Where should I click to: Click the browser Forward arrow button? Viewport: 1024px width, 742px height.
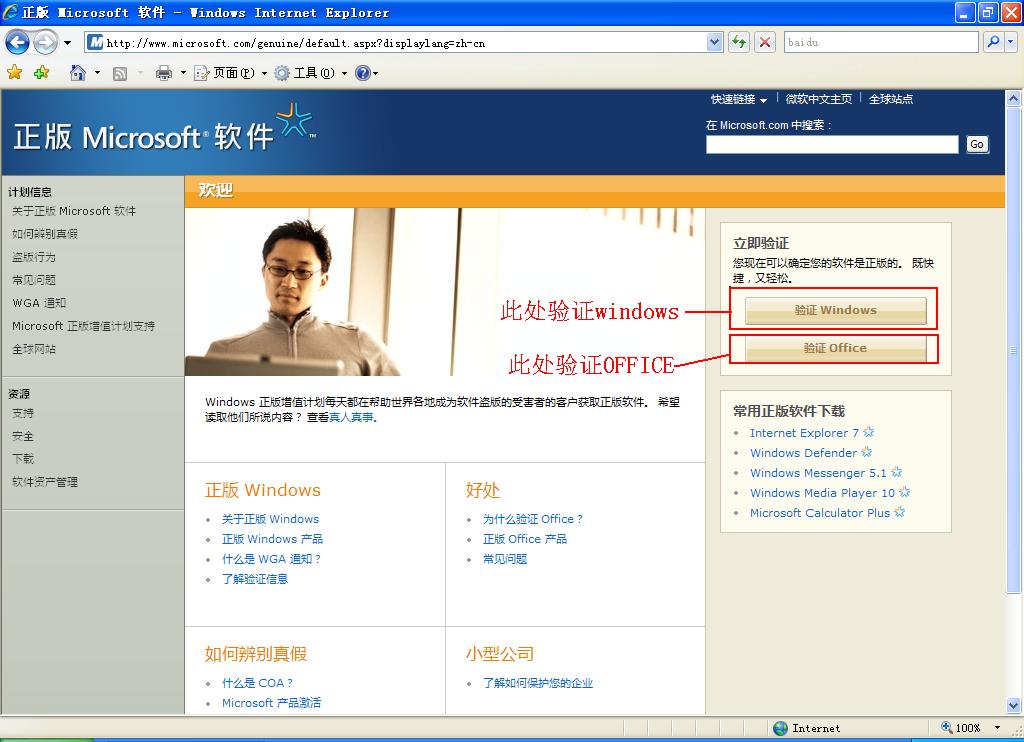click(x=45, y=43)
